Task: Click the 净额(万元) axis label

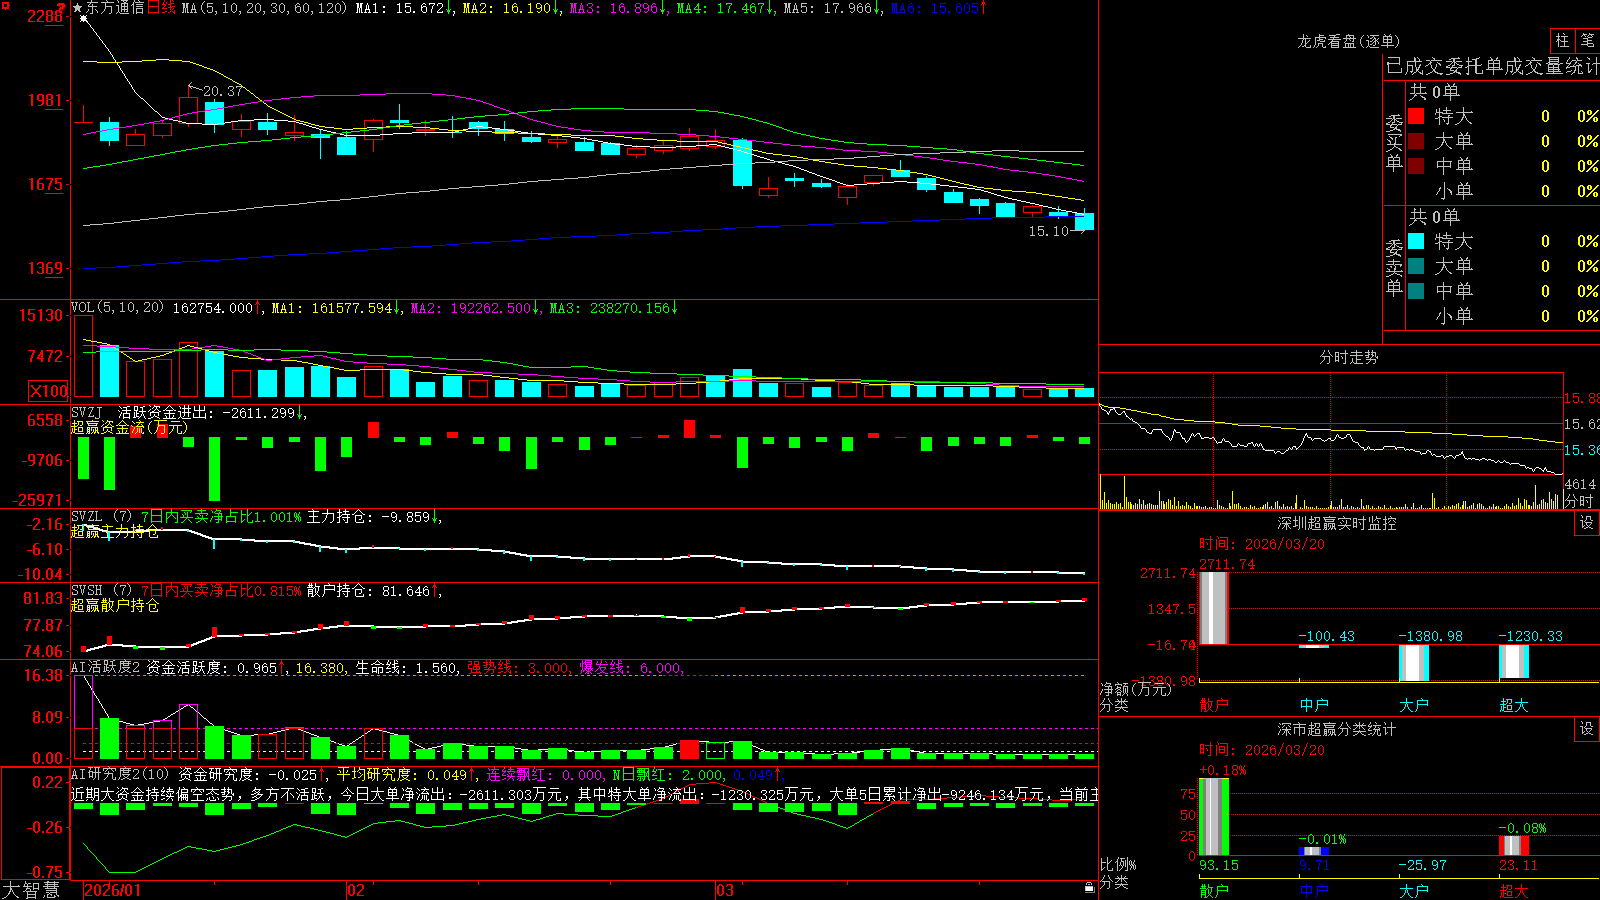Action: point(1135,689)
